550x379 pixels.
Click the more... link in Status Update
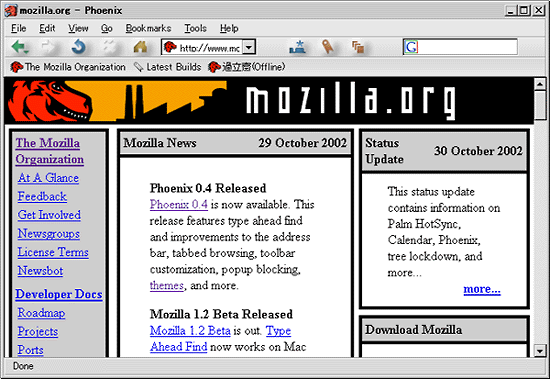pos(482,289)
